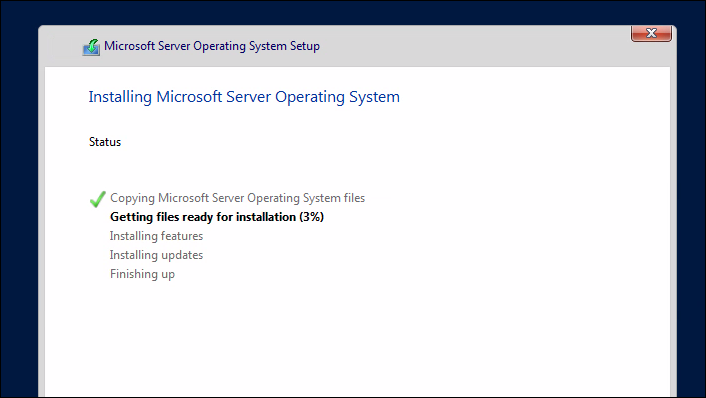
Task: Click the 'Status' label
Action: coord(105,142)
